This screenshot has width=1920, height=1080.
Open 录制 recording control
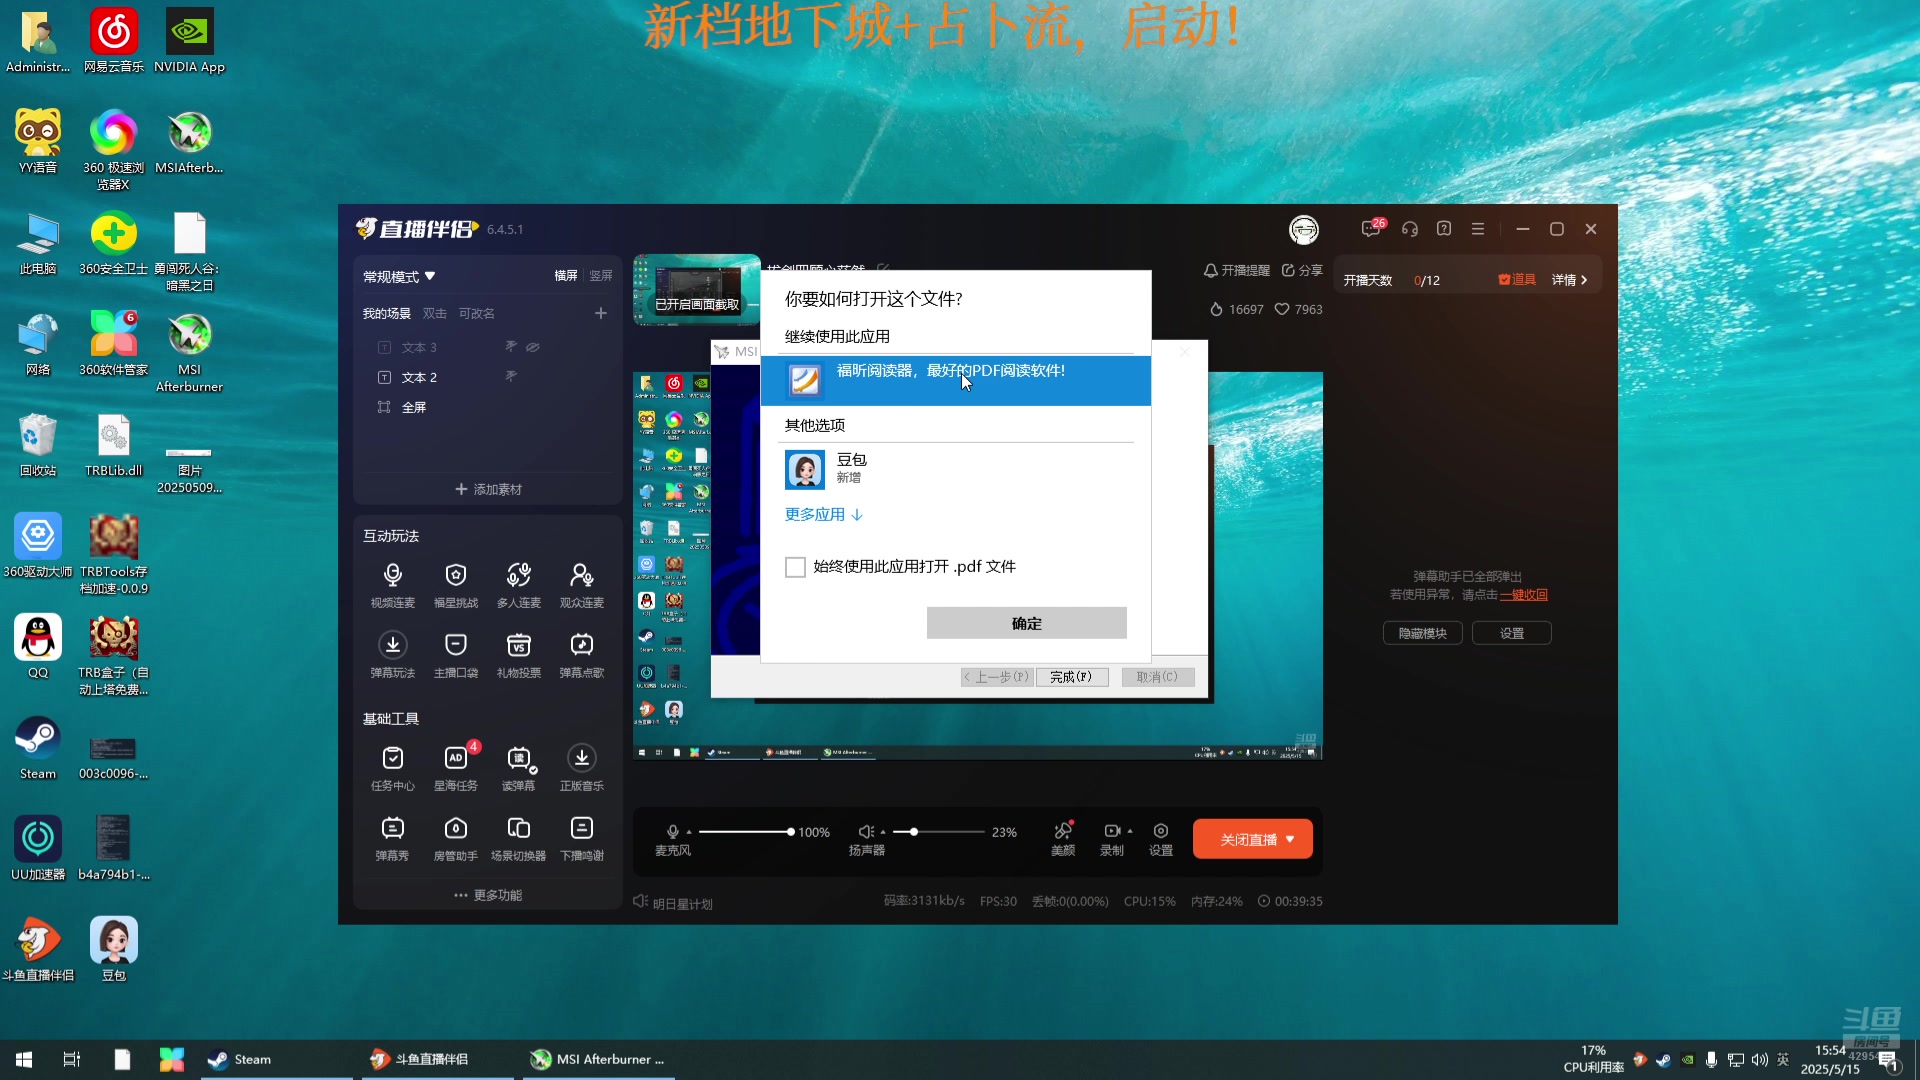[1112, 832]
